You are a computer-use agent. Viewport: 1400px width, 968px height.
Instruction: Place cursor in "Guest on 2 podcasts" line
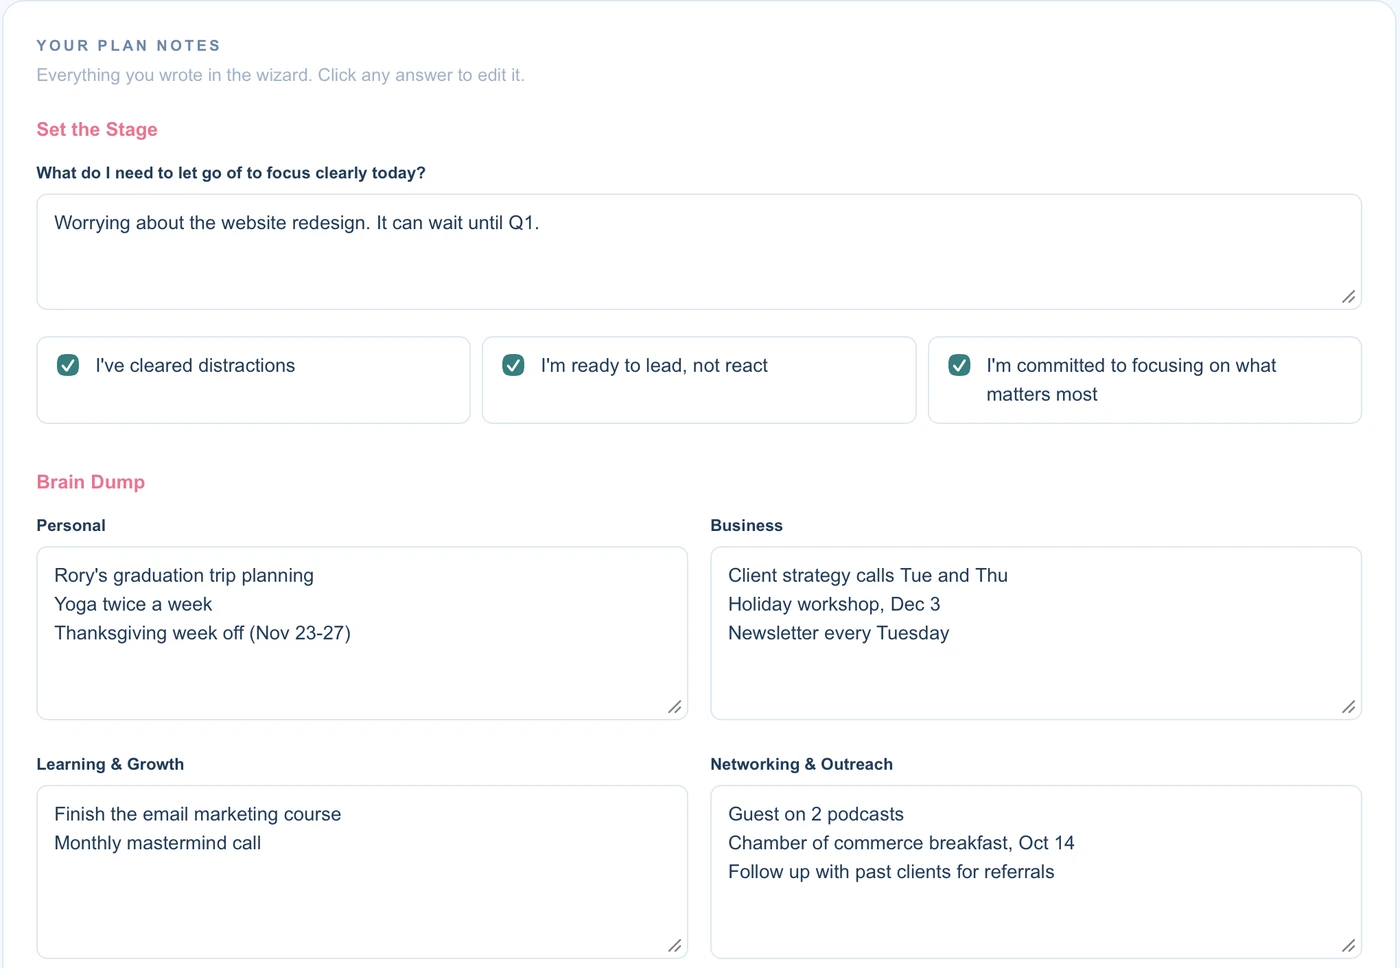816,815
